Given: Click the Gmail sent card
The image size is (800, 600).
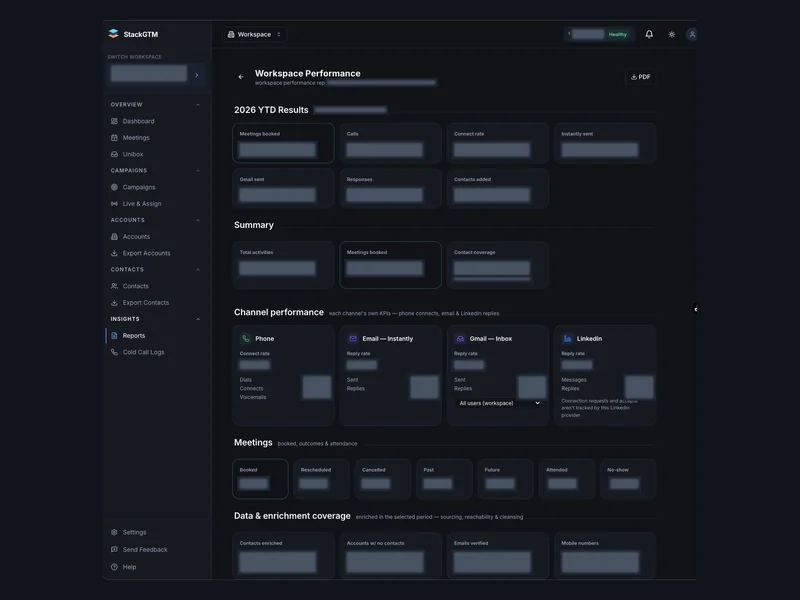Looking at the screenshot, I should (283, 188).
